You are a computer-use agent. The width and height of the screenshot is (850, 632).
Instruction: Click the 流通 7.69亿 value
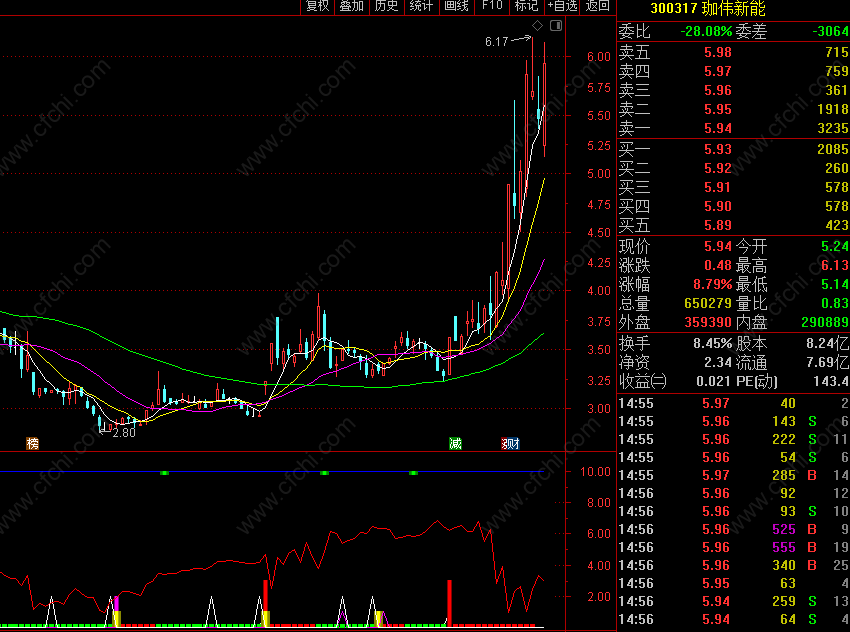(x=827, y=363)
